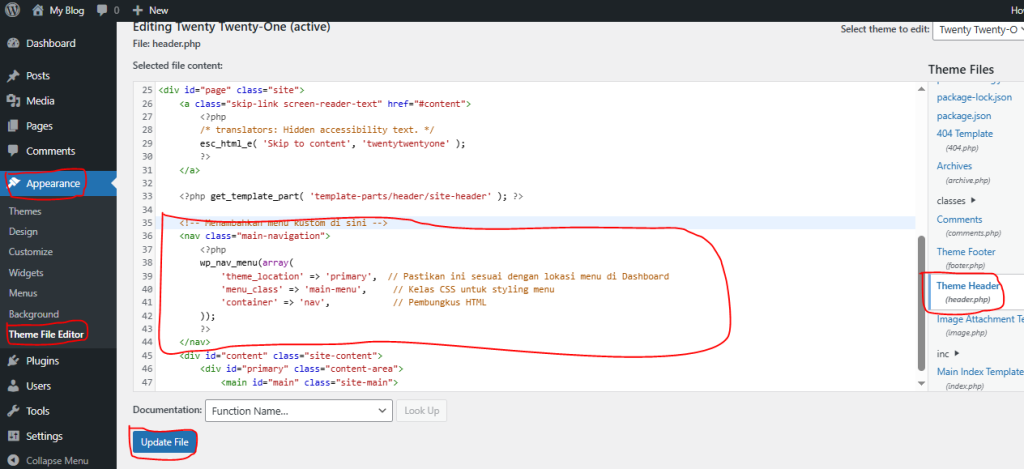Click the Collapse Menu arrow icon
The height and width of the screenshot is (469, 1024).
pyautogui.click(x=13, y=461)
